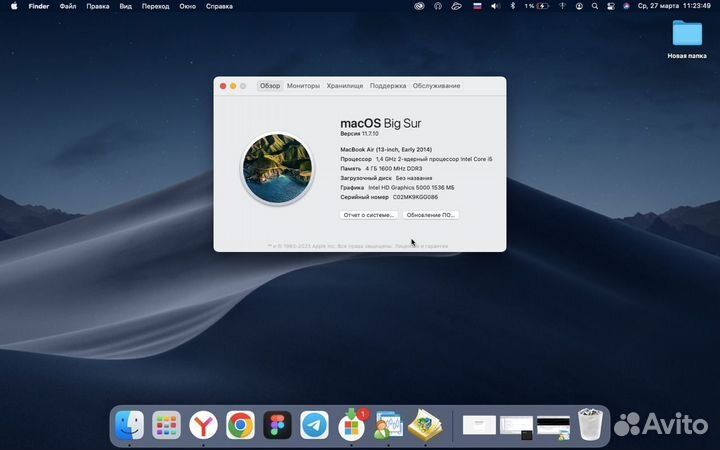Screen dimensions: 720x450
Task: Click the date and time clock
Action: (674, 6)
